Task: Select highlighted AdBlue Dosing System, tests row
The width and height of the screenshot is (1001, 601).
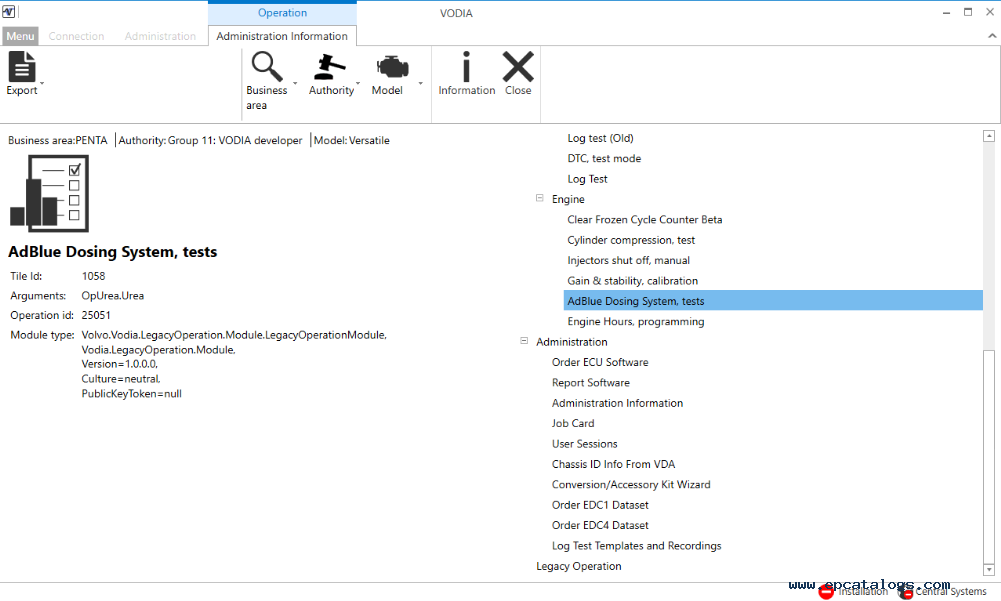Action: (773, 301)
